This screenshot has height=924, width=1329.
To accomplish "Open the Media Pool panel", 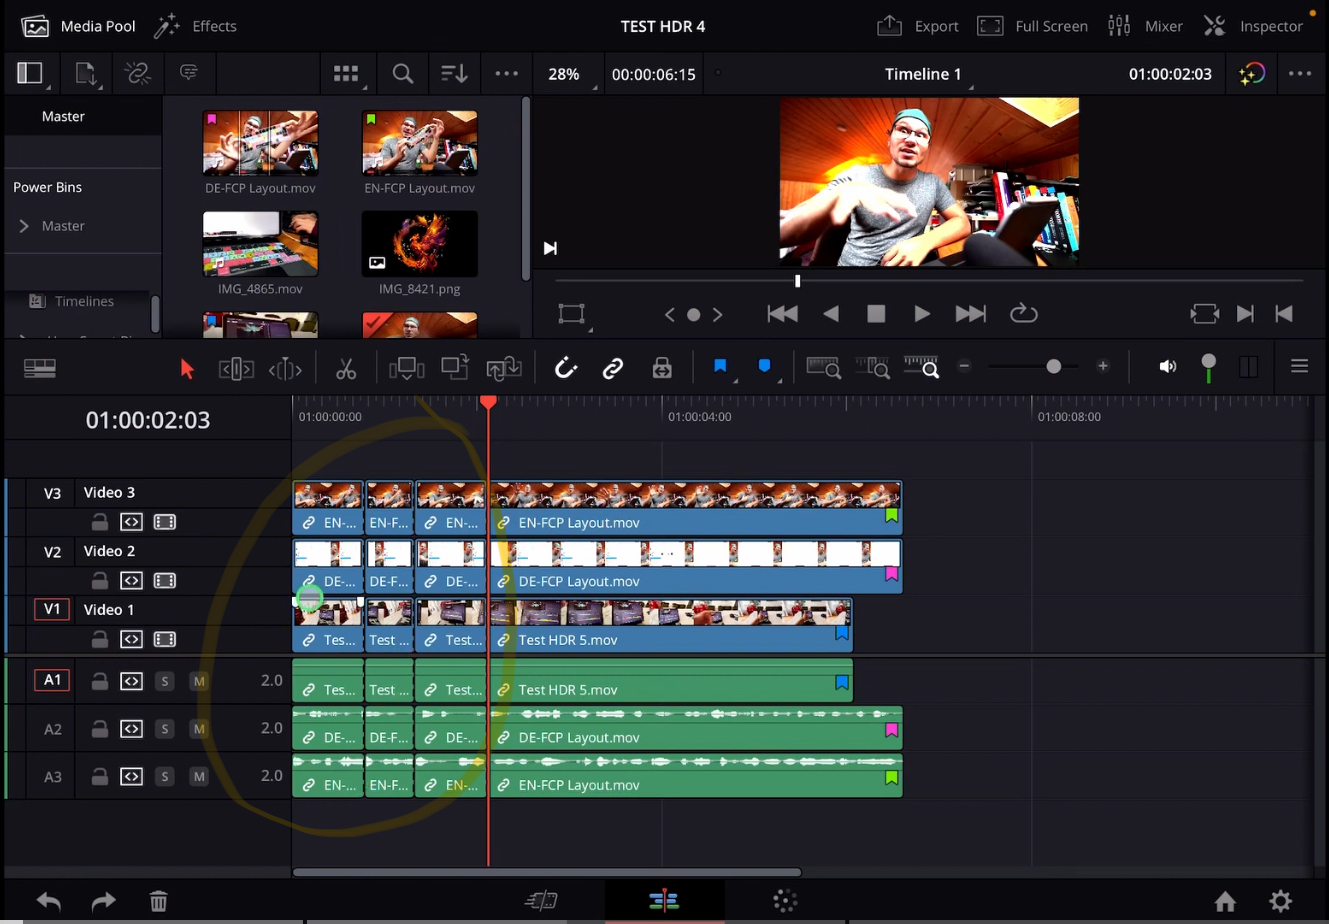I will tap(79, 26).
